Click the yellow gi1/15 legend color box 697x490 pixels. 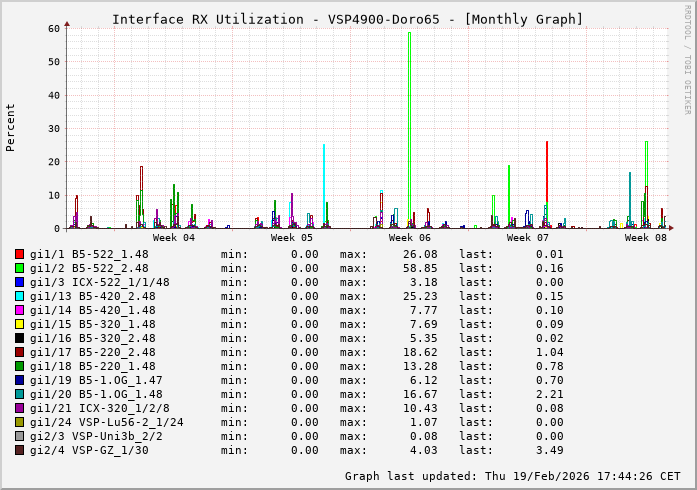point(20,324)
